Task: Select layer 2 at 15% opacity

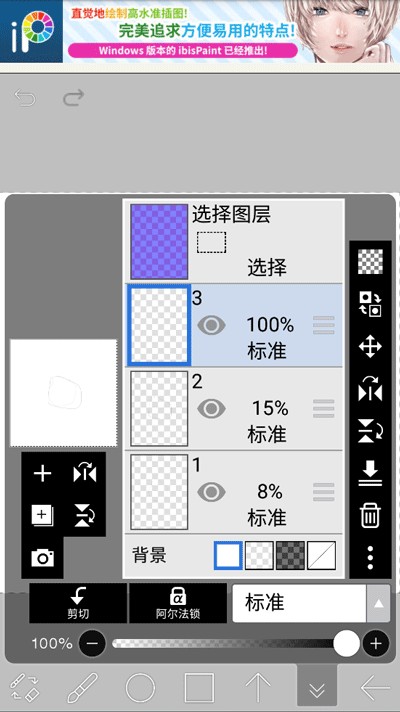Action: 234,409
